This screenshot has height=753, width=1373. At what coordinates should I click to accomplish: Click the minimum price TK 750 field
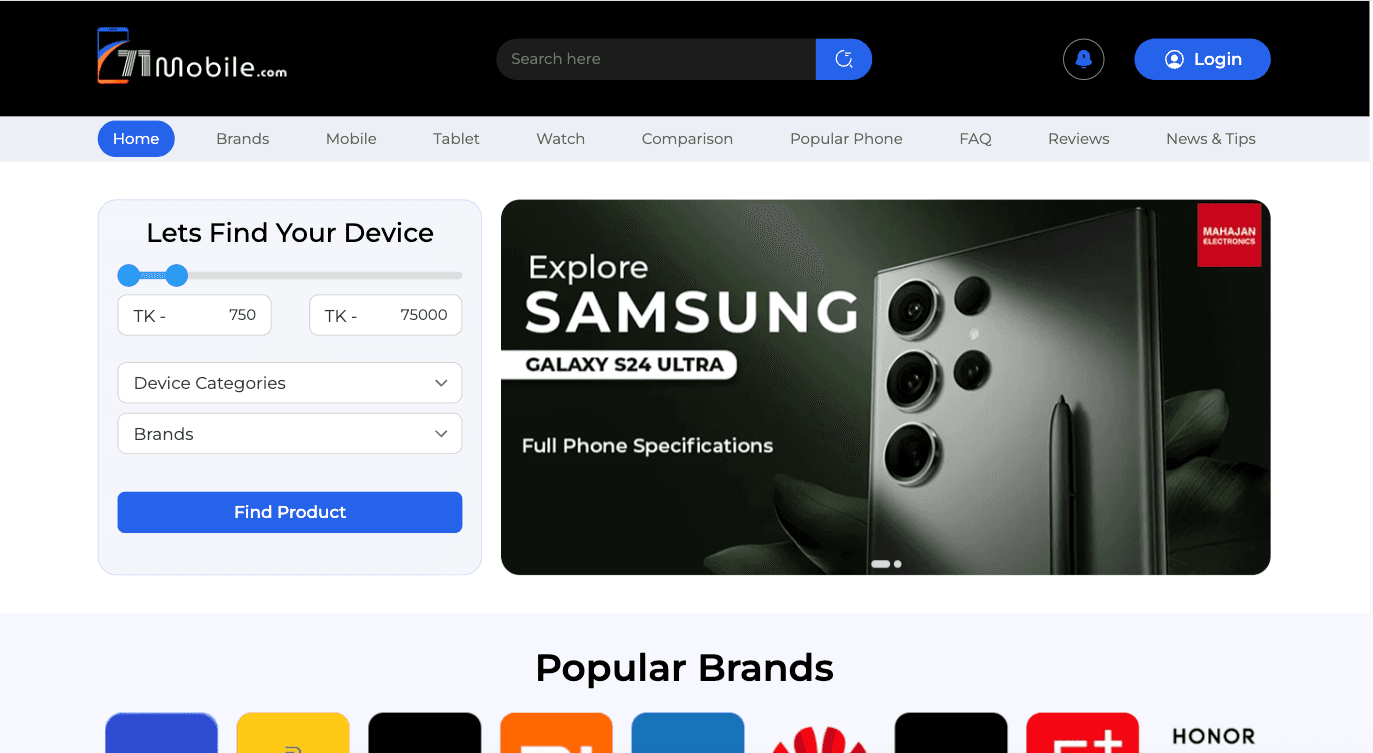click(194, 315)
